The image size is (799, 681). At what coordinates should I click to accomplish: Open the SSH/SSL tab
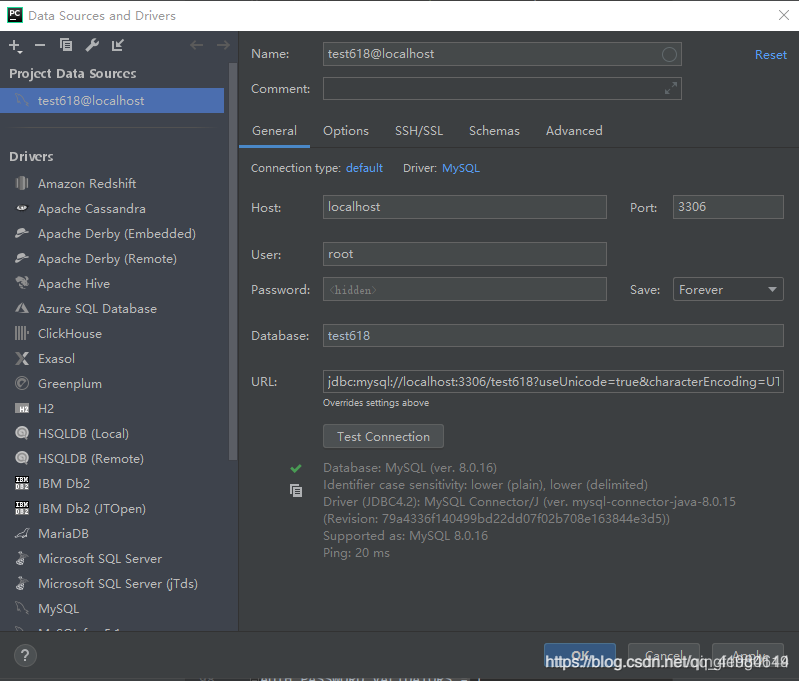pos(419,131)
